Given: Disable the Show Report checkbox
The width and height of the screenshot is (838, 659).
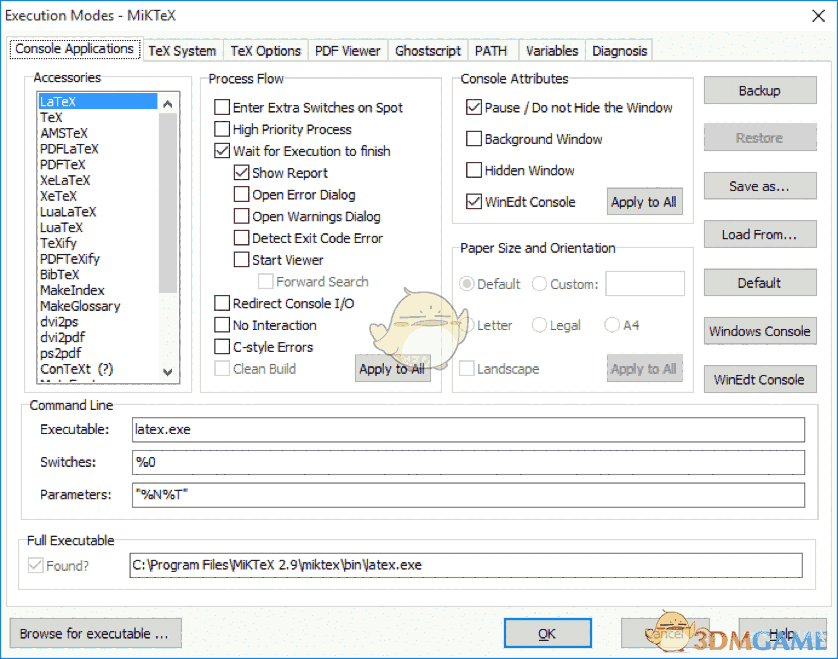Looking at the screenshot, I should point(241,172).
